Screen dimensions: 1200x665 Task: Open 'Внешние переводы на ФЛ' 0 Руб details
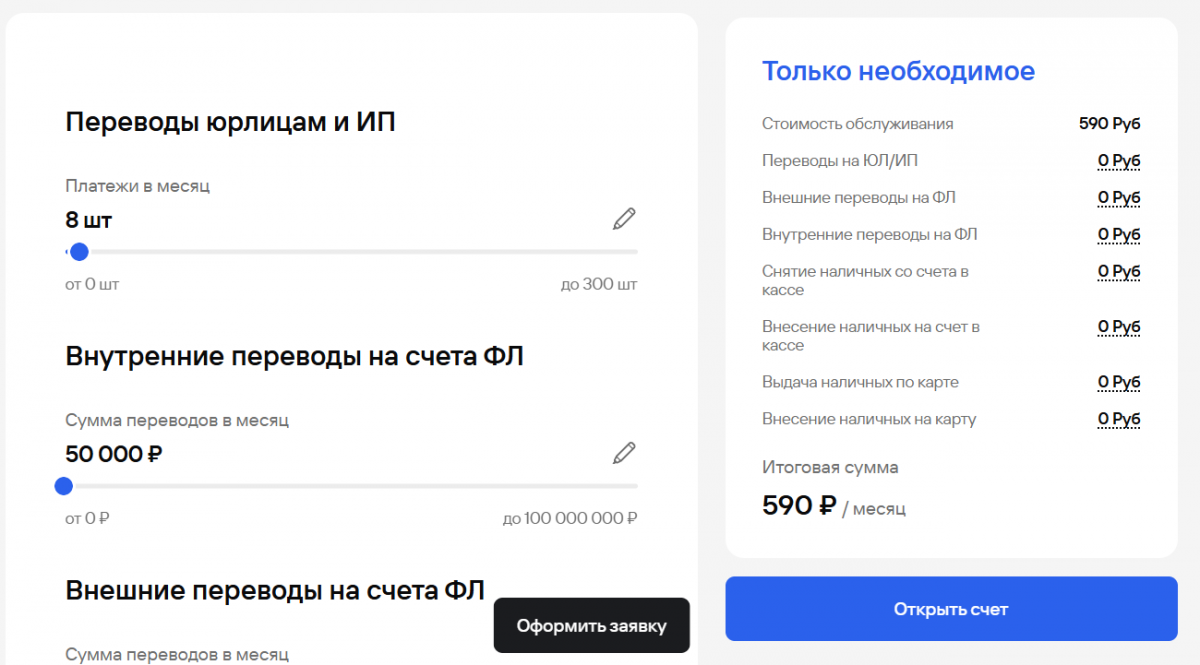(1119, 198)
